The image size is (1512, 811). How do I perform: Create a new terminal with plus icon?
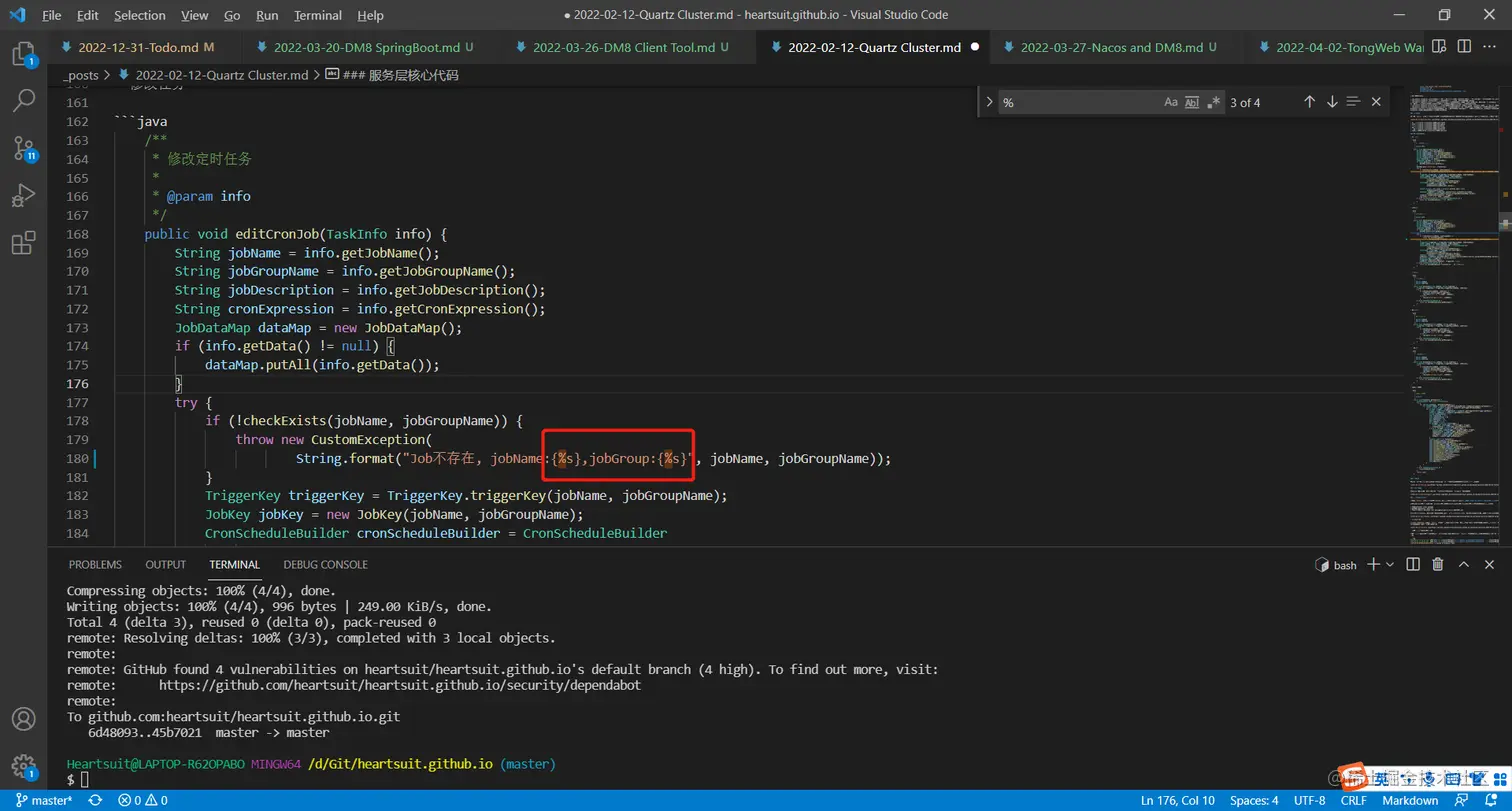click(x=1374, y=564)
